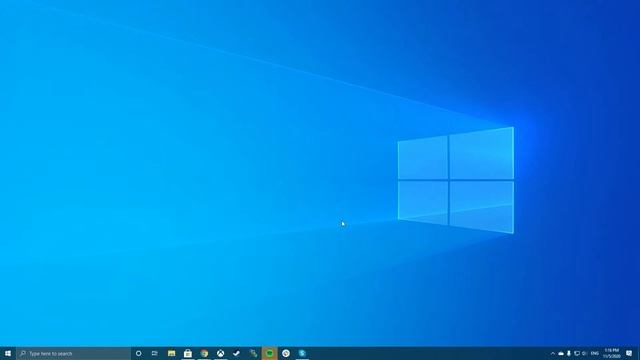
Task: Open the Microsoft Store taskbar icon
Action: click(x=188, y=353)
